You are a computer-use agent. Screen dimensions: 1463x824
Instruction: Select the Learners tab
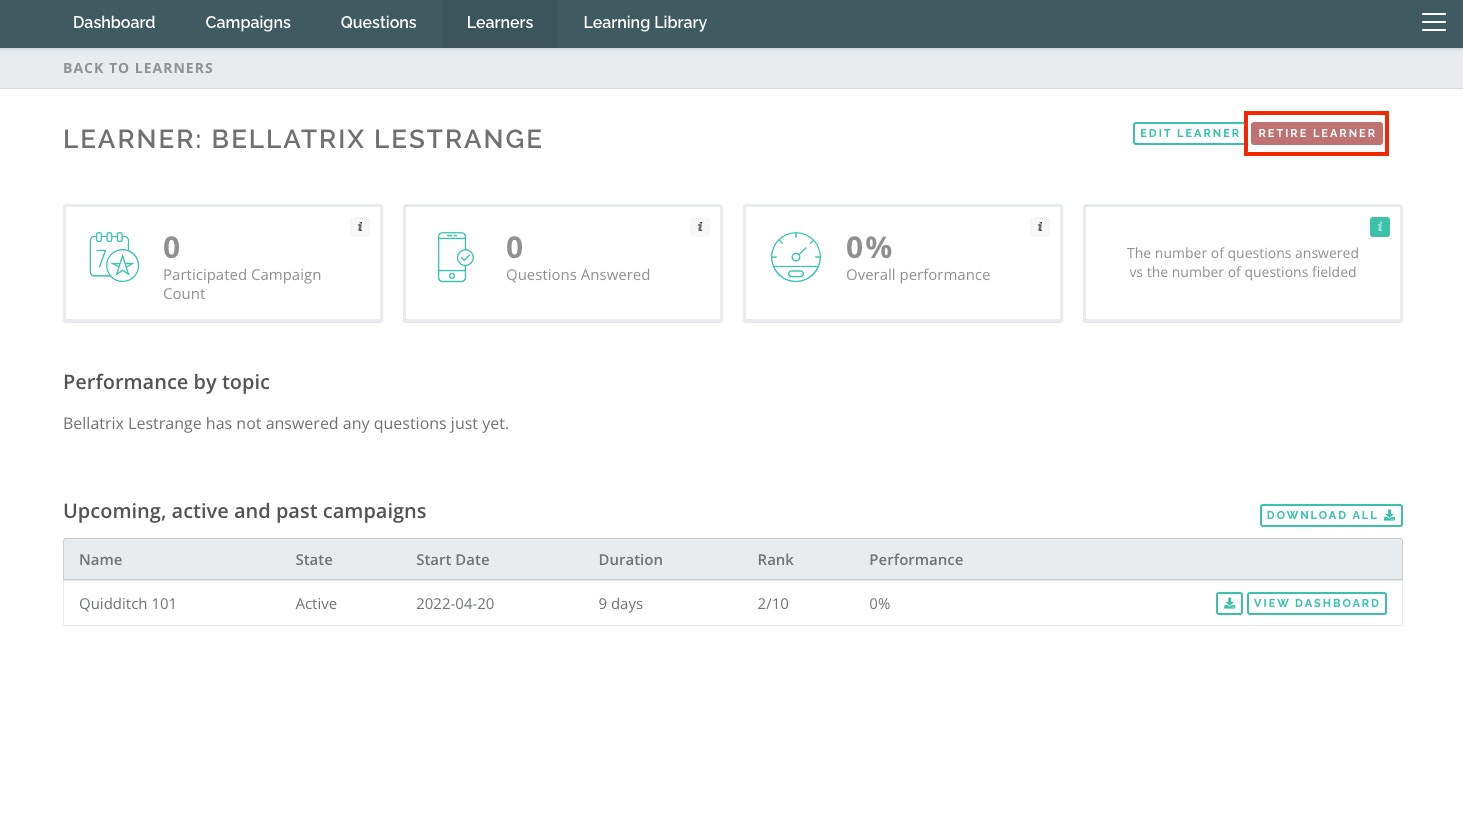(x=500, y=22)
